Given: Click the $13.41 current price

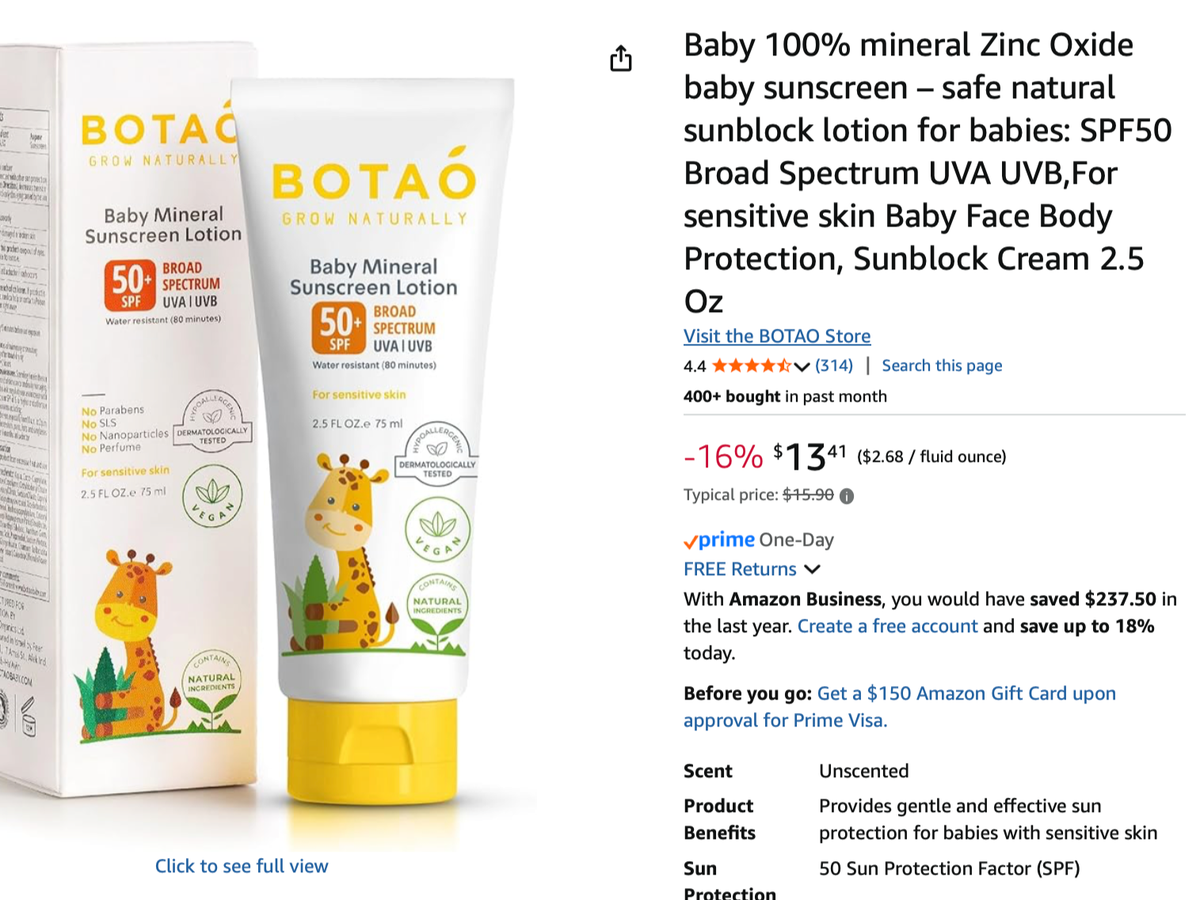Looking at the screenshot, I should 810,457.
